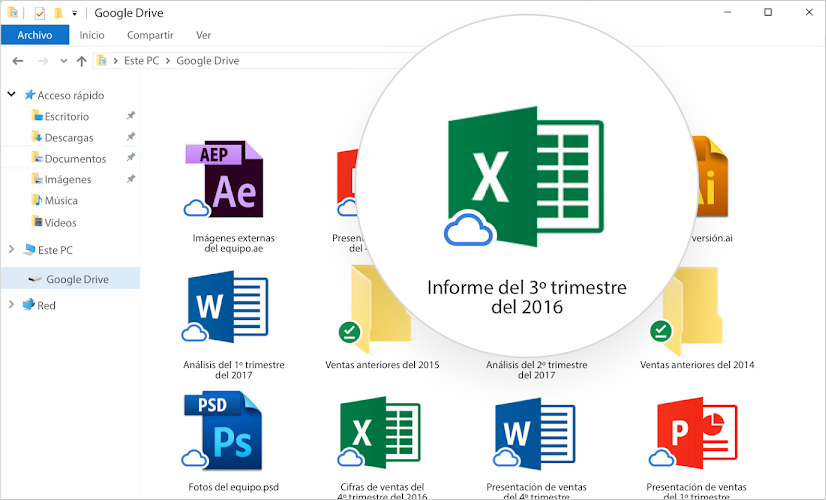
Task: Expand the Red tree node
Action: pyautogui.click(x=11, y=304)
